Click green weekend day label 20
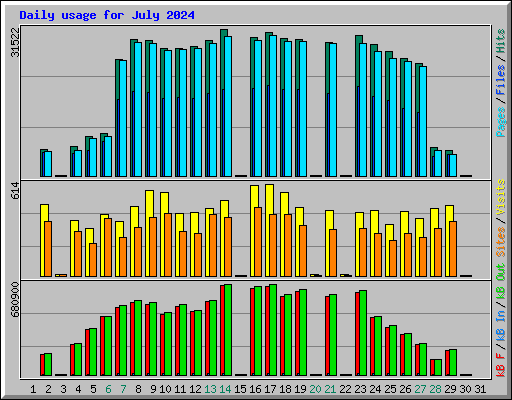Image resolution: width=512 pixels, height=400 pixels. coord(315,389)
